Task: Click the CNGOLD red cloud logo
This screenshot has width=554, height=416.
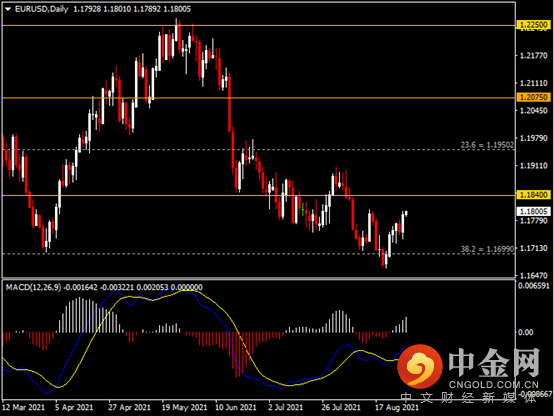Action: point(420,366)
